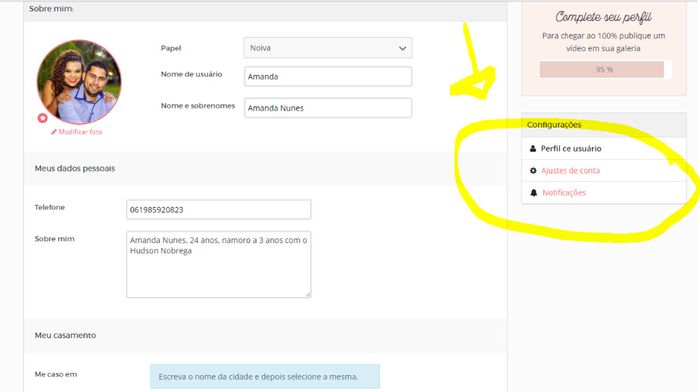Open the Papel dropdown showing Noiva

[328, 48]
